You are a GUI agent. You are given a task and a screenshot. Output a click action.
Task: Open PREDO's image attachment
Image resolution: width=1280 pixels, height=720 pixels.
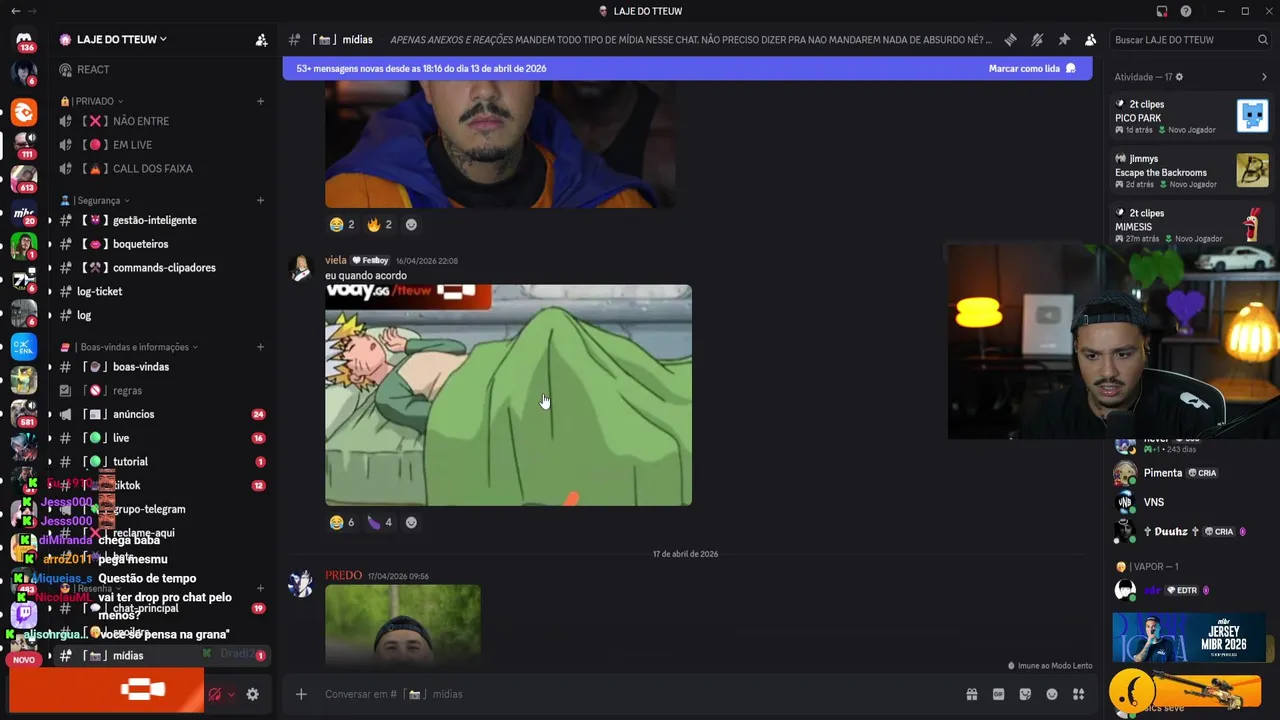[402, 626]
